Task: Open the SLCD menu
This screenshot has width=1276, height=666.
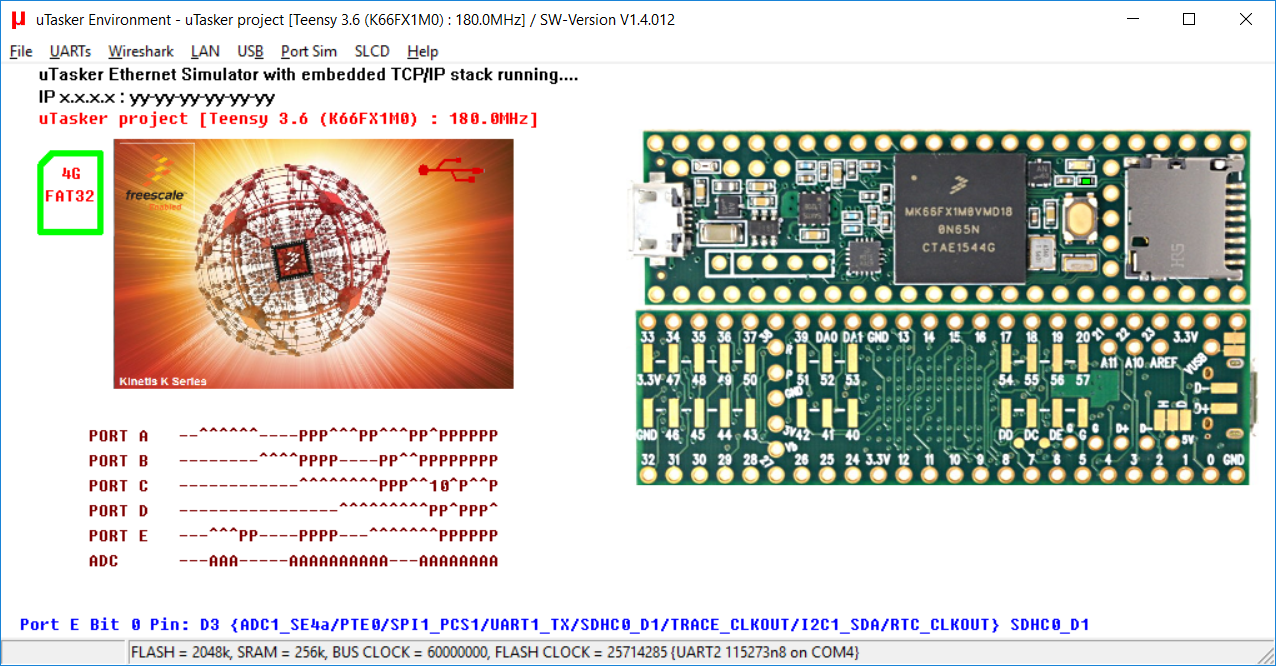Action: tap(372, 51)
